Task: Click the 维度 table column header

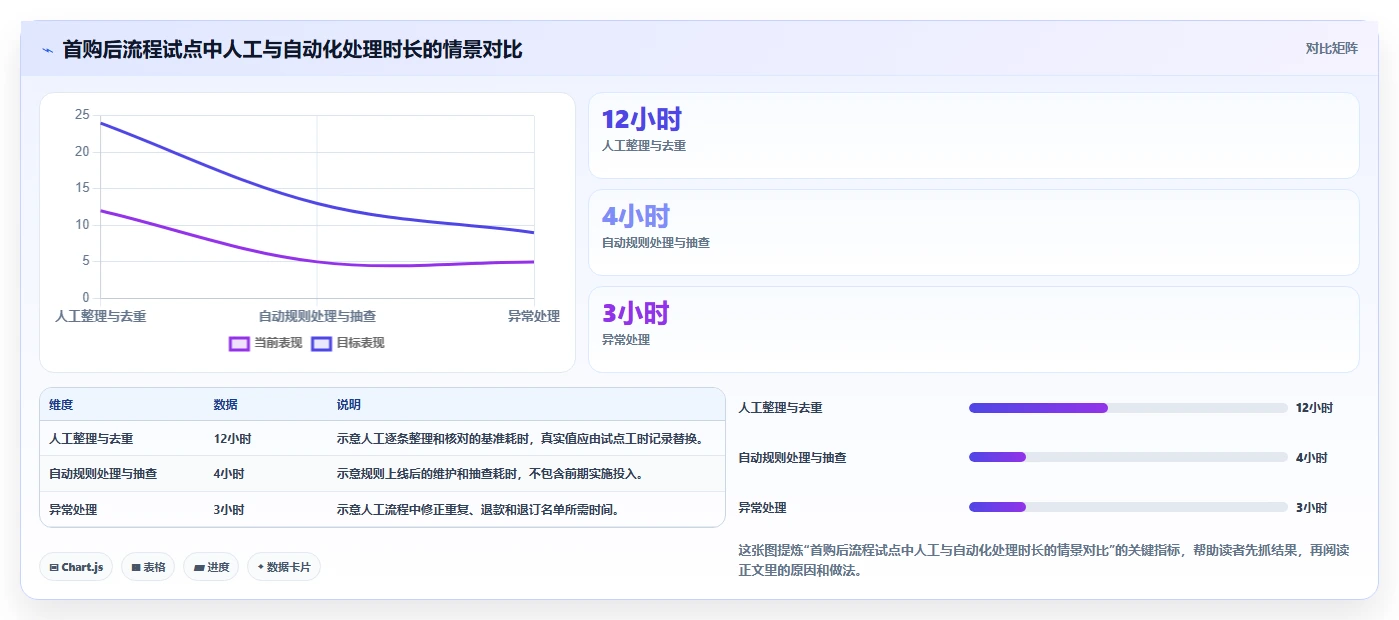Action: [x=61, y=405]
